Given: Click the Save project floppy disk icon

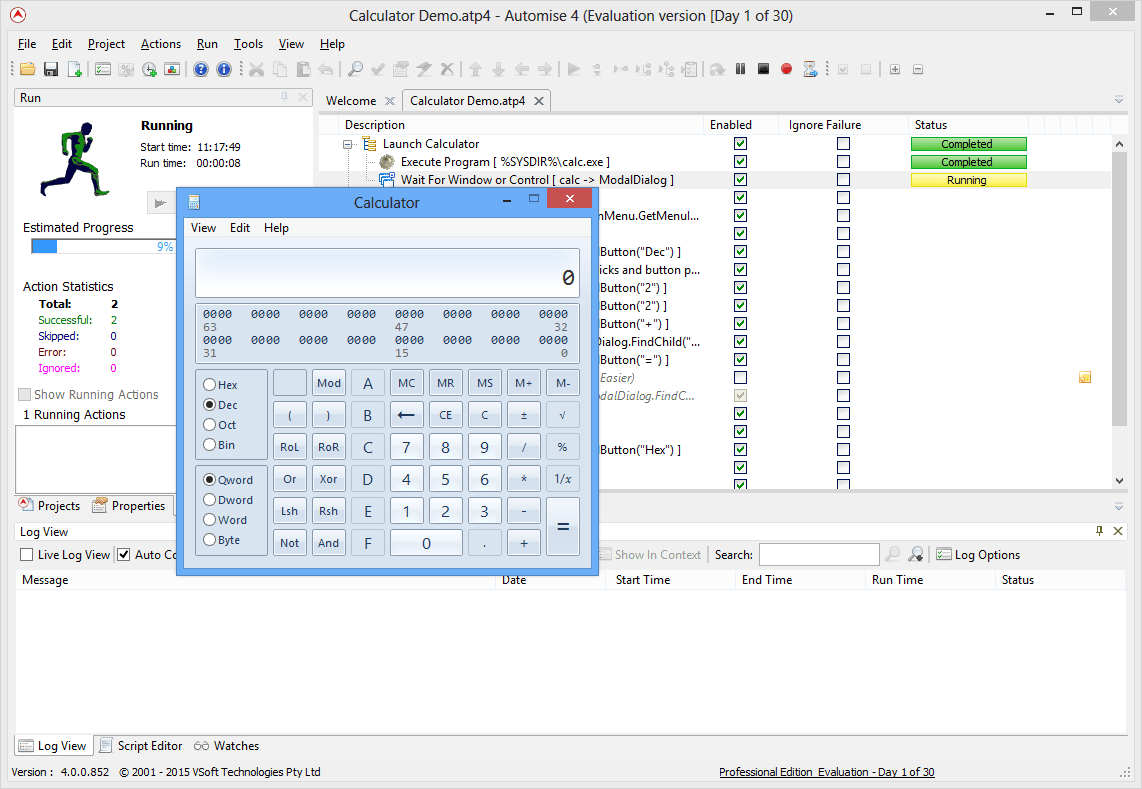Looking at the screenshot, I should (x=50, y=69).
